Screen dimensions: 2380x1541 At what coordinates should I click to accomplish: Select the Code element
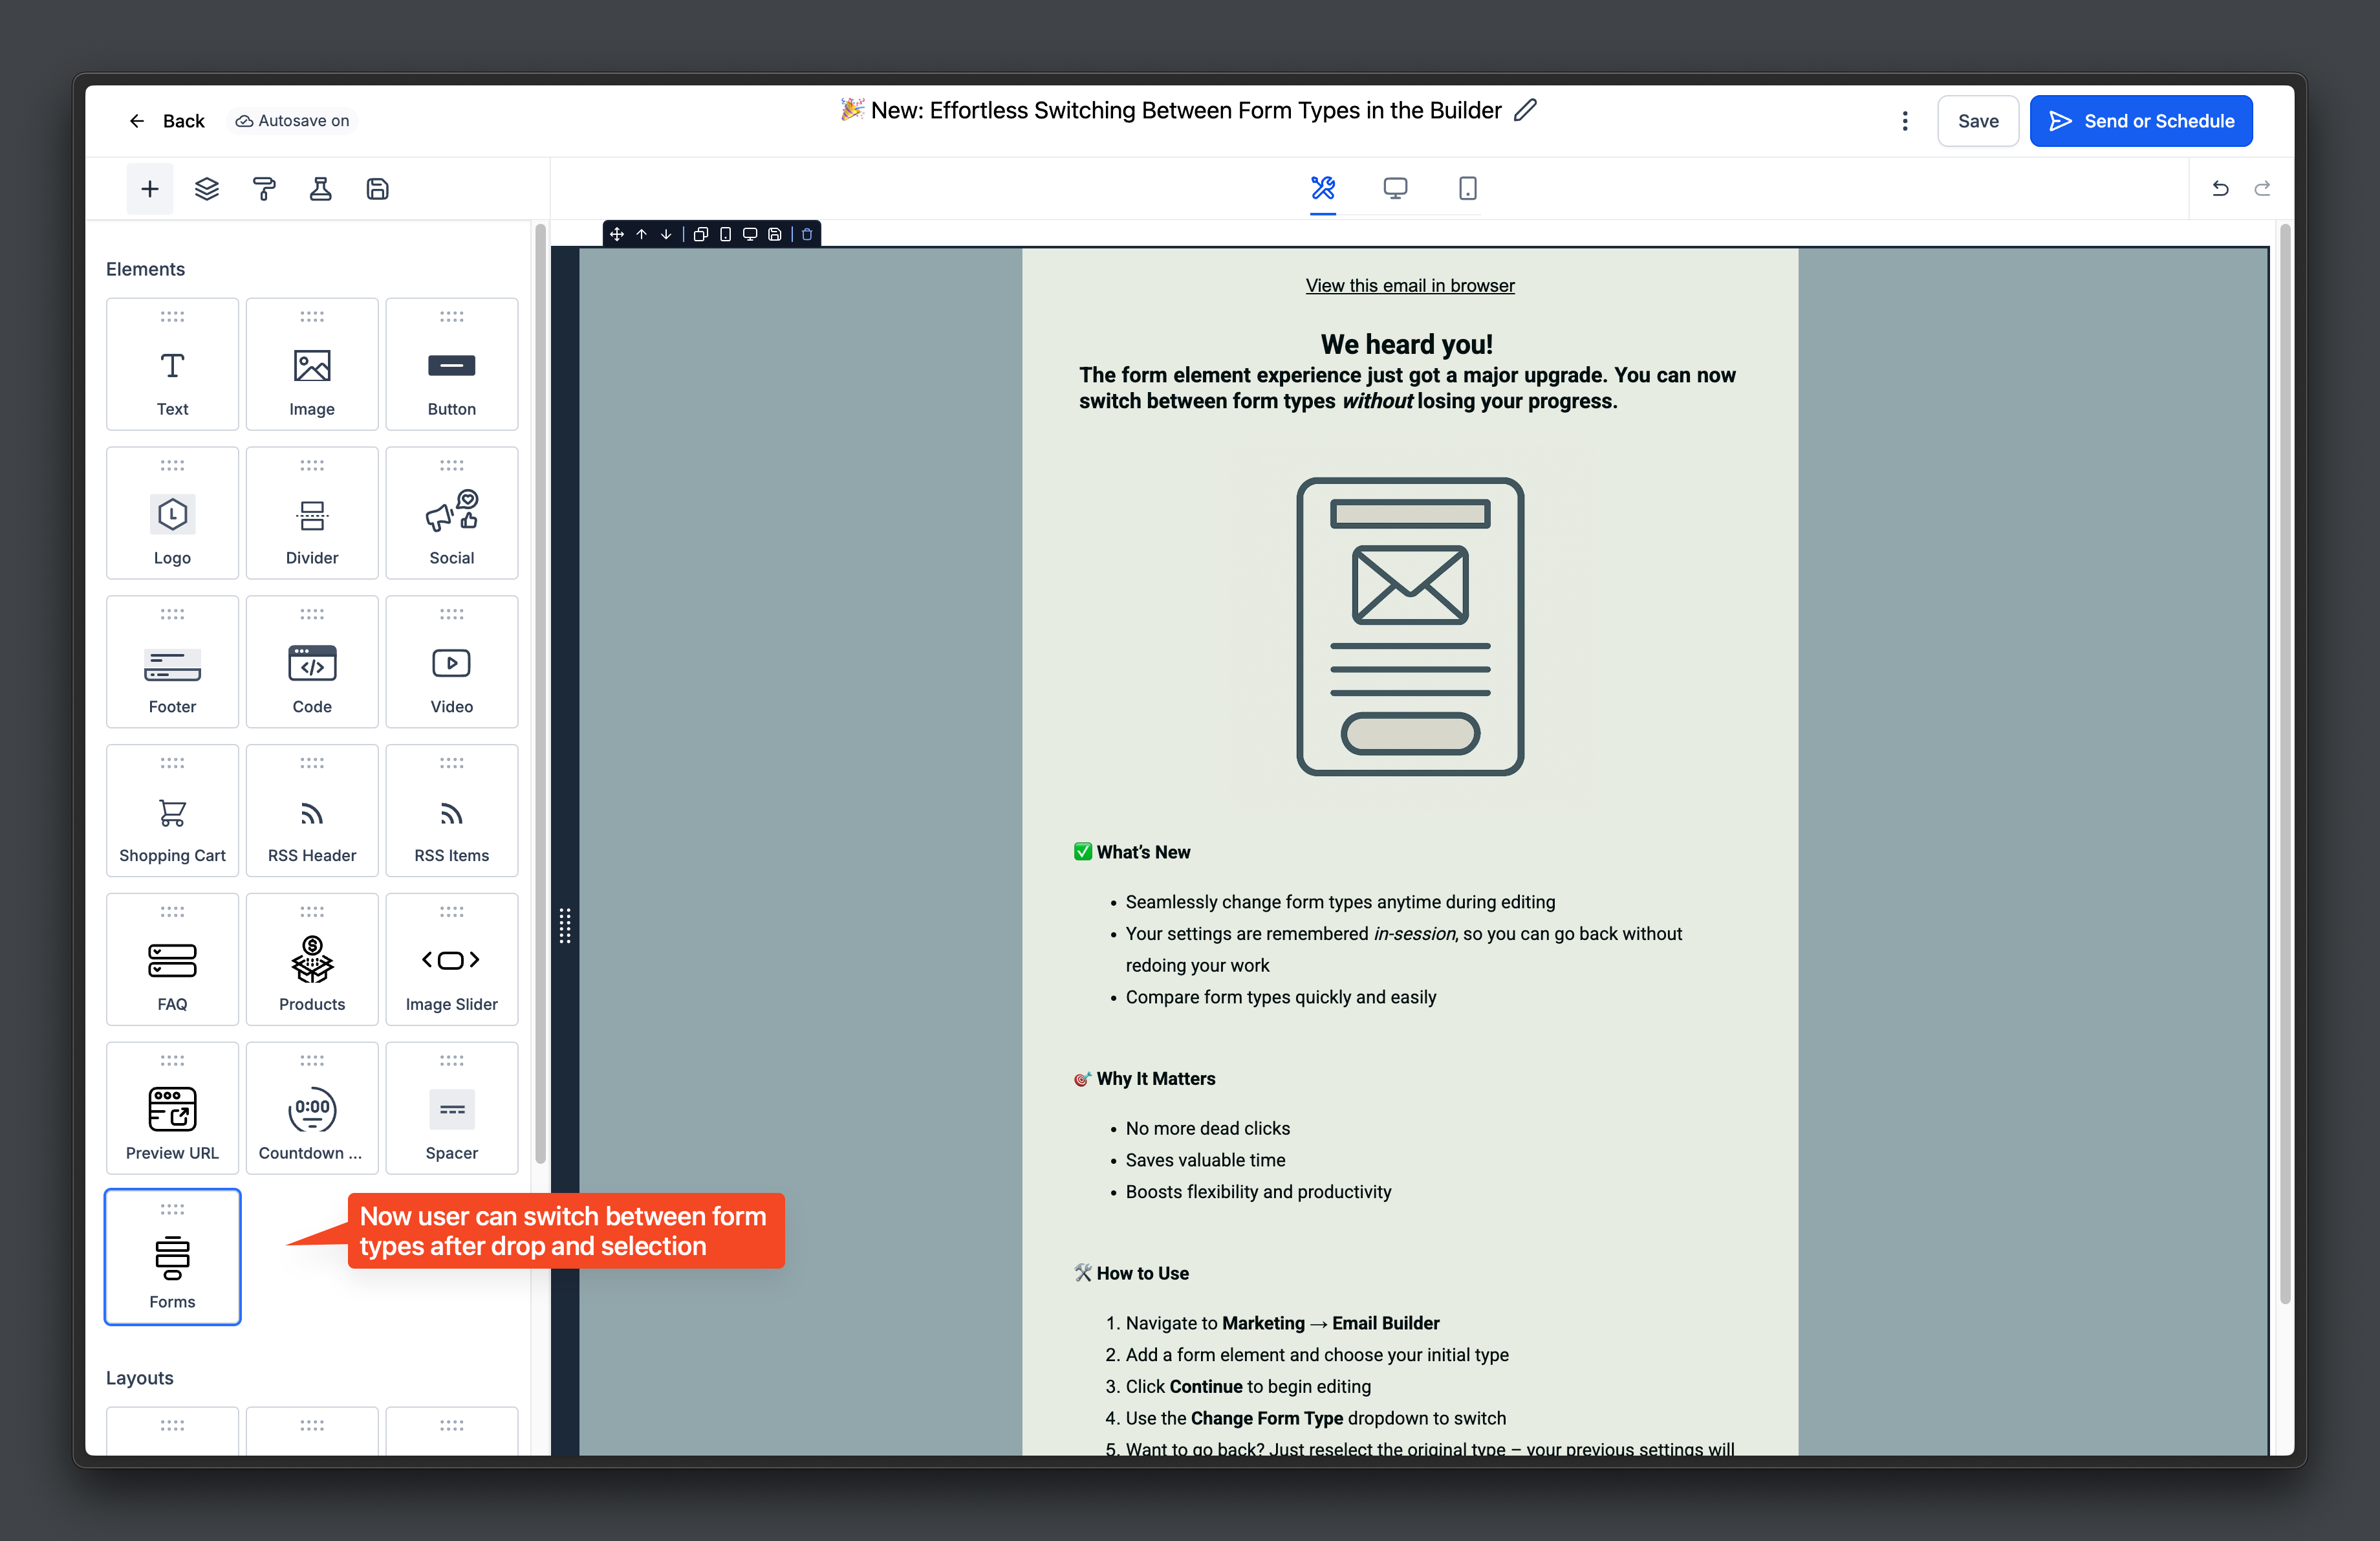click(312, 662)
